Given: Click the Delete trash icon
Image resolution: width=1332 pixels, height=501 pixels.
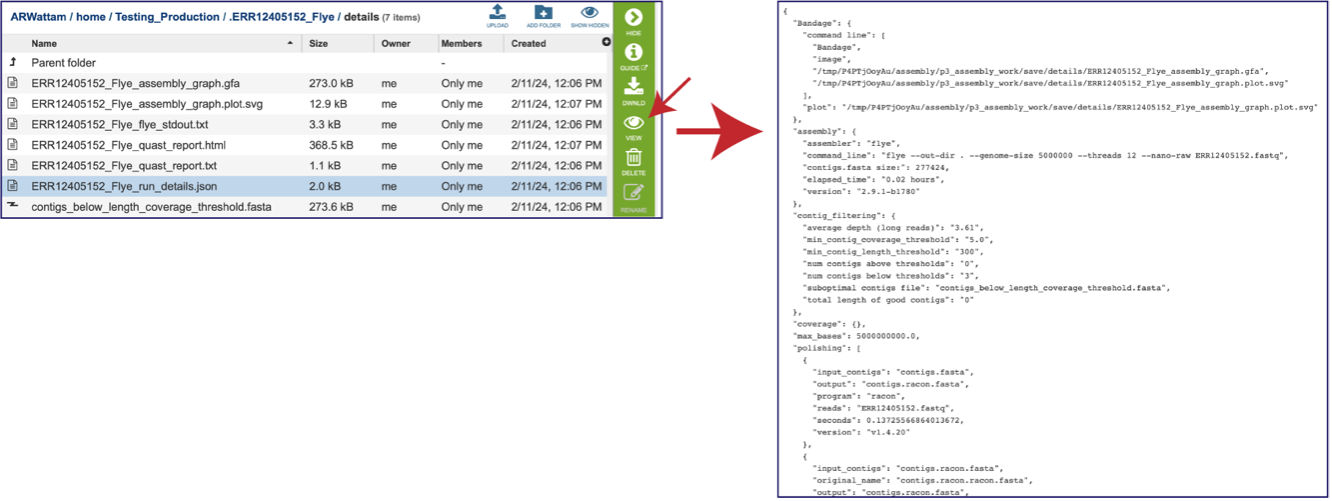Looking at the screenshot, I should [633, 161].
